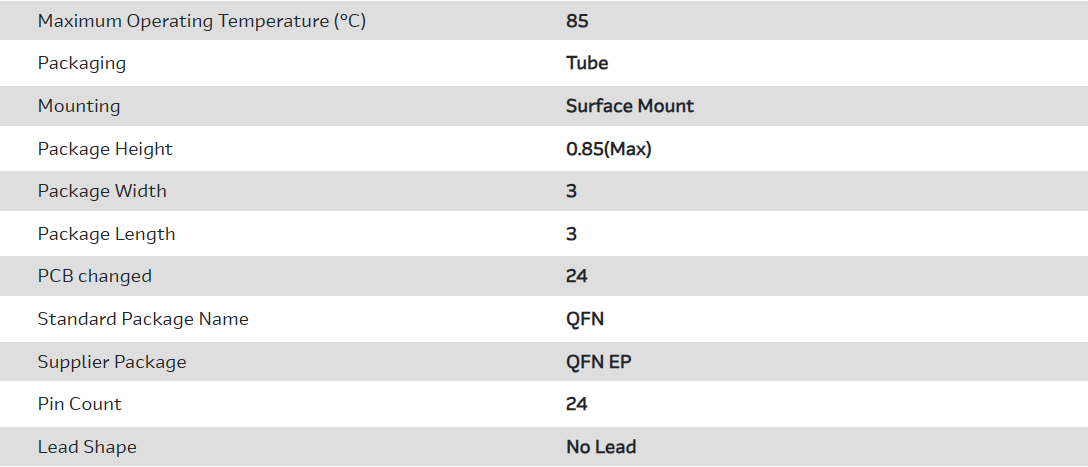Select the Package Length value 3
1088x467 pixels.
[572, 234]
